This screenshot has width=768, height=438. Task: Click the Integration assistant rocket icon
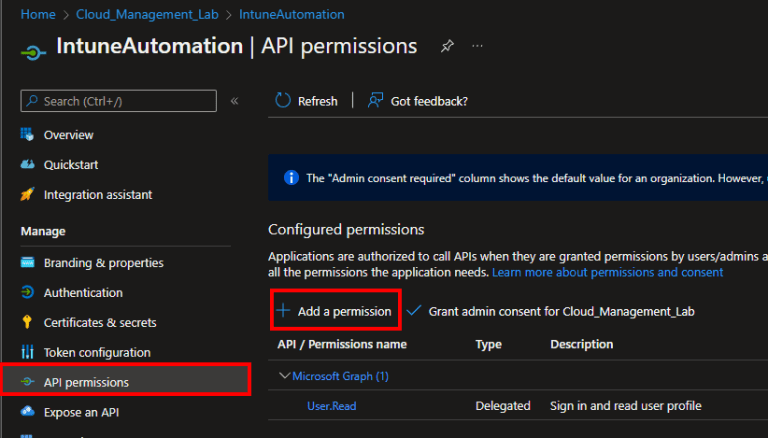coord(27,195)
